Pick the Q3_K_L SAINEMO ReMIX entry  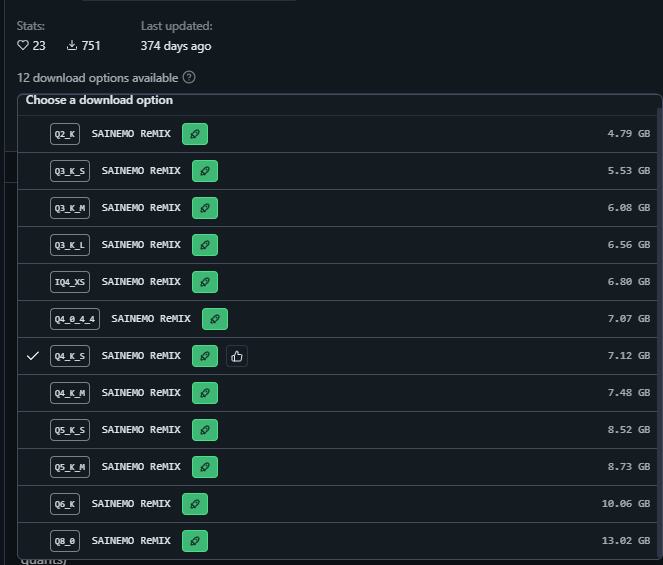point(141,245)
